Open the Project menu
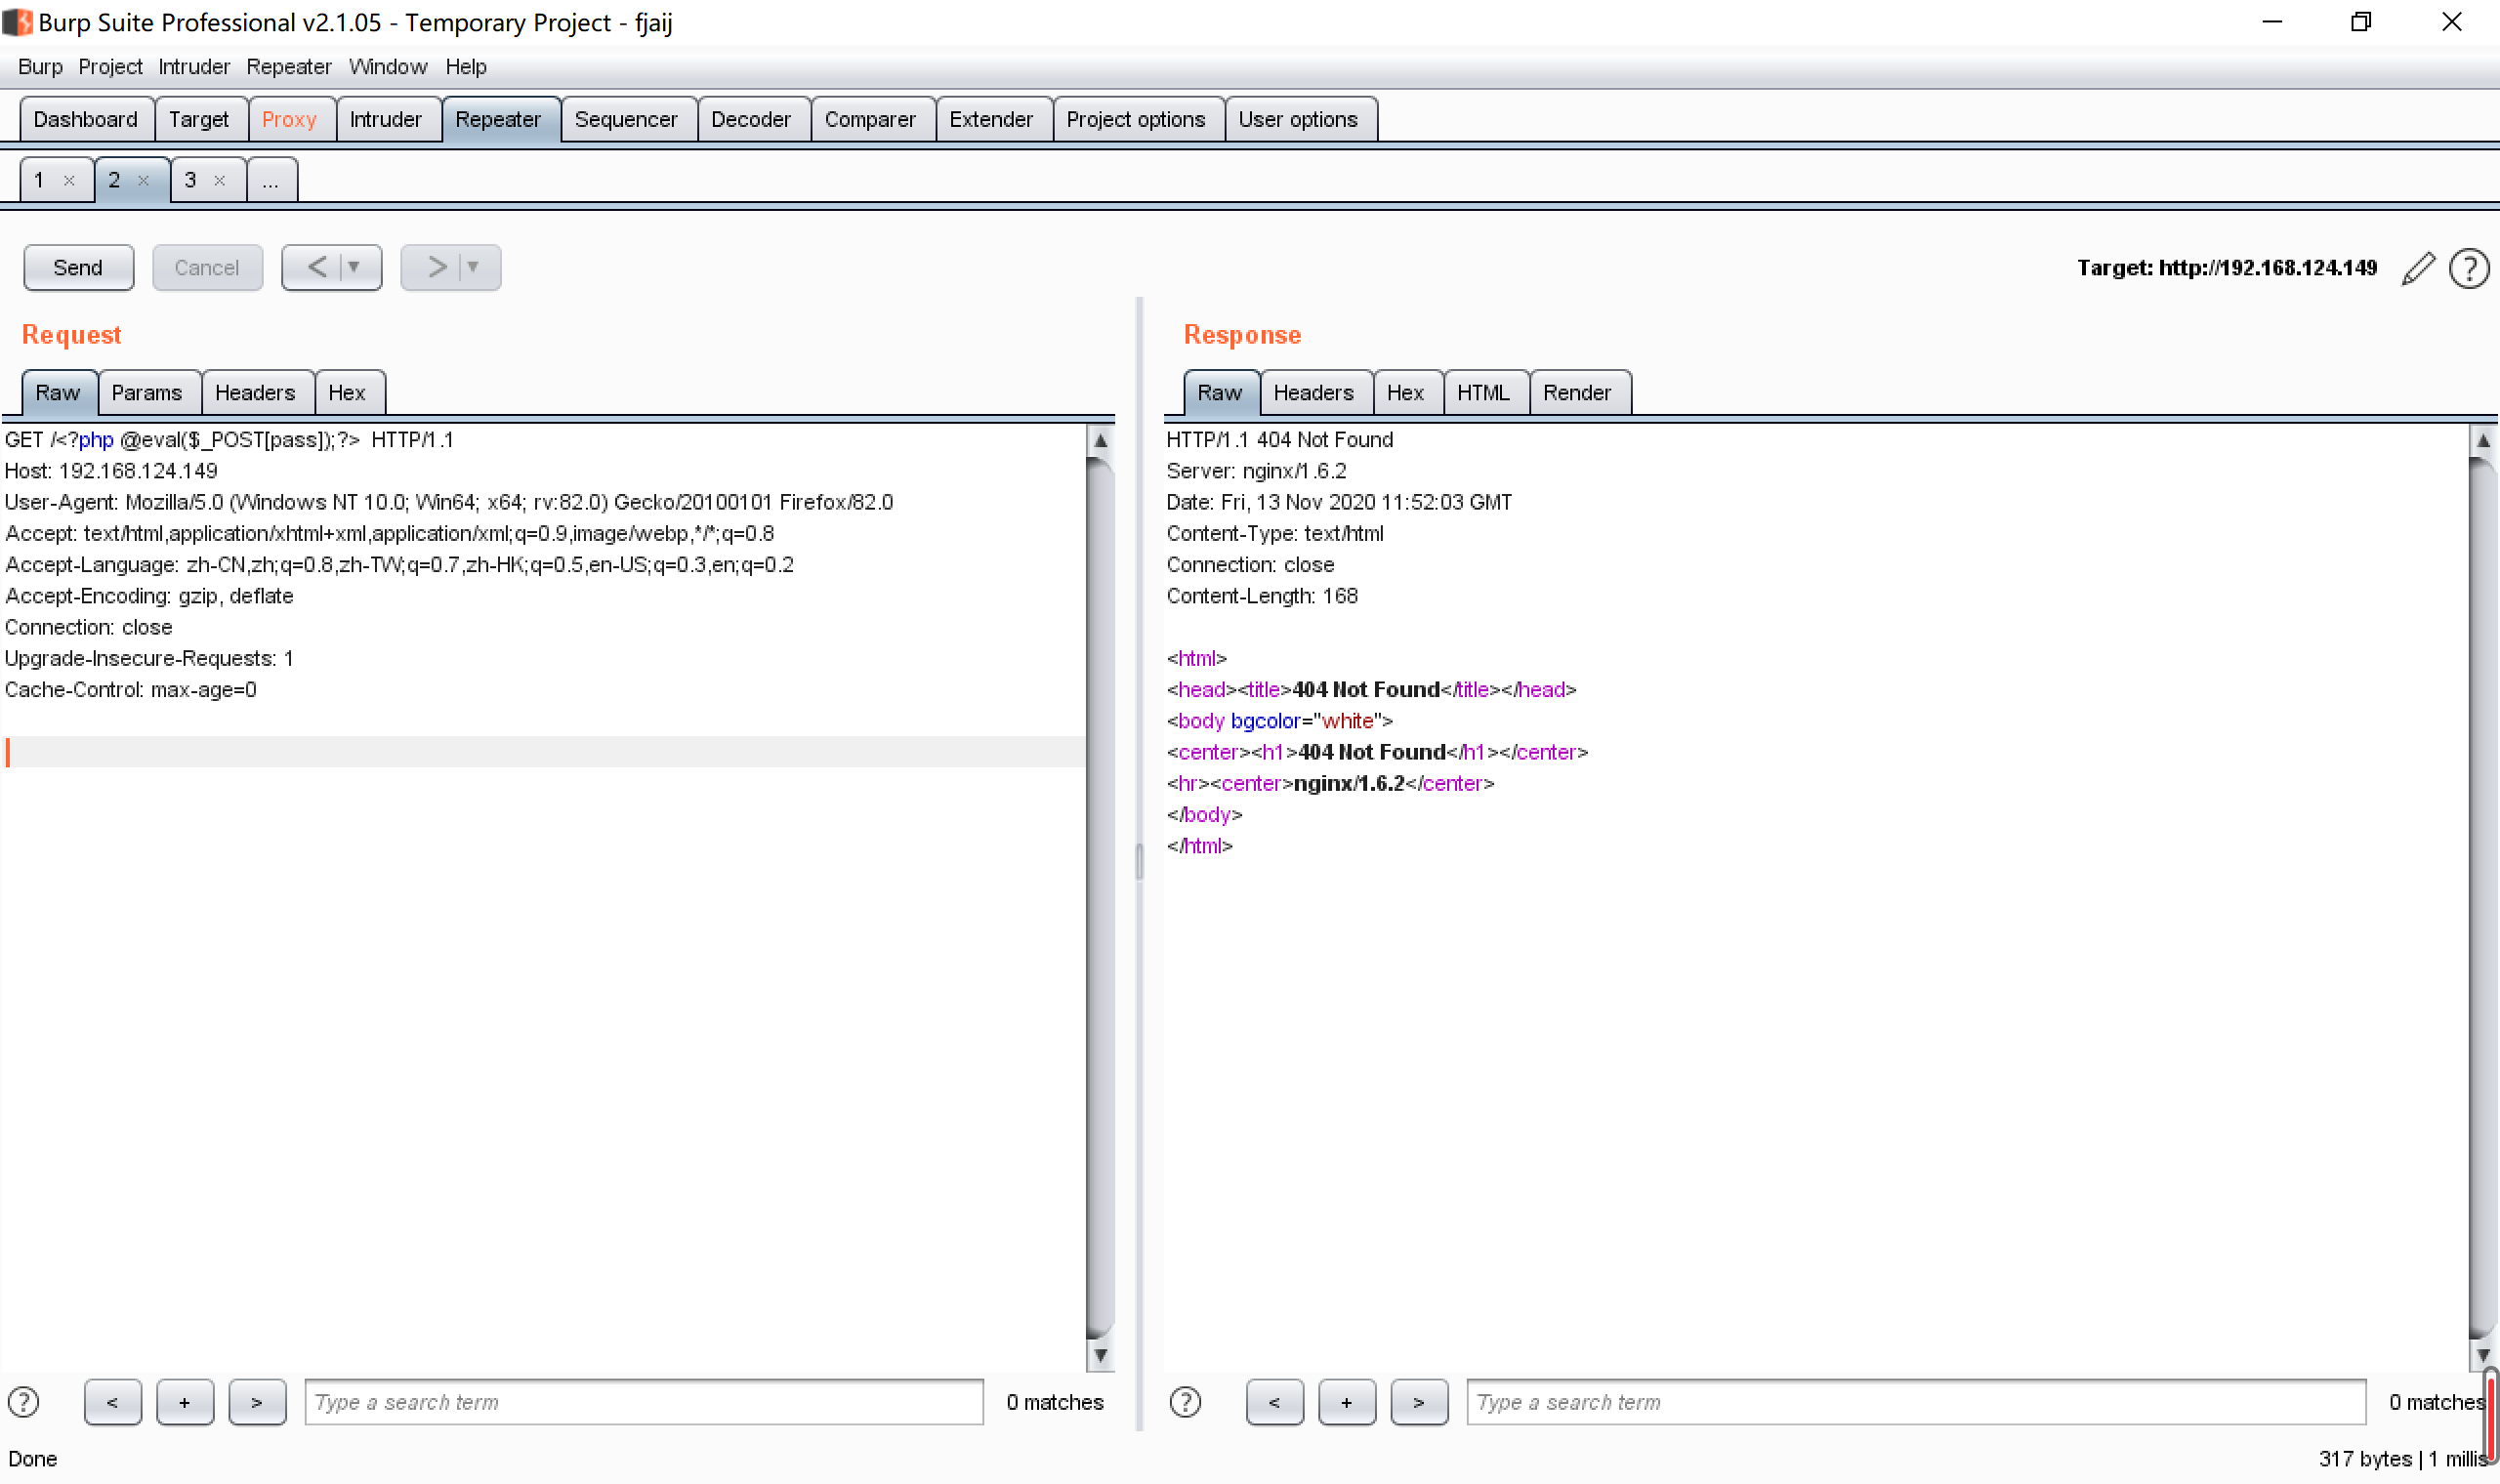The image size is (2500, 1484). 110,67
